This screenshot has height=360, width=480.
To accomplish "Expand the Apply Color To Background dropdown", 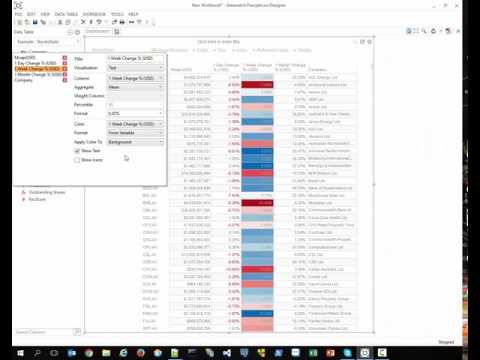I will tap(135, 142).
